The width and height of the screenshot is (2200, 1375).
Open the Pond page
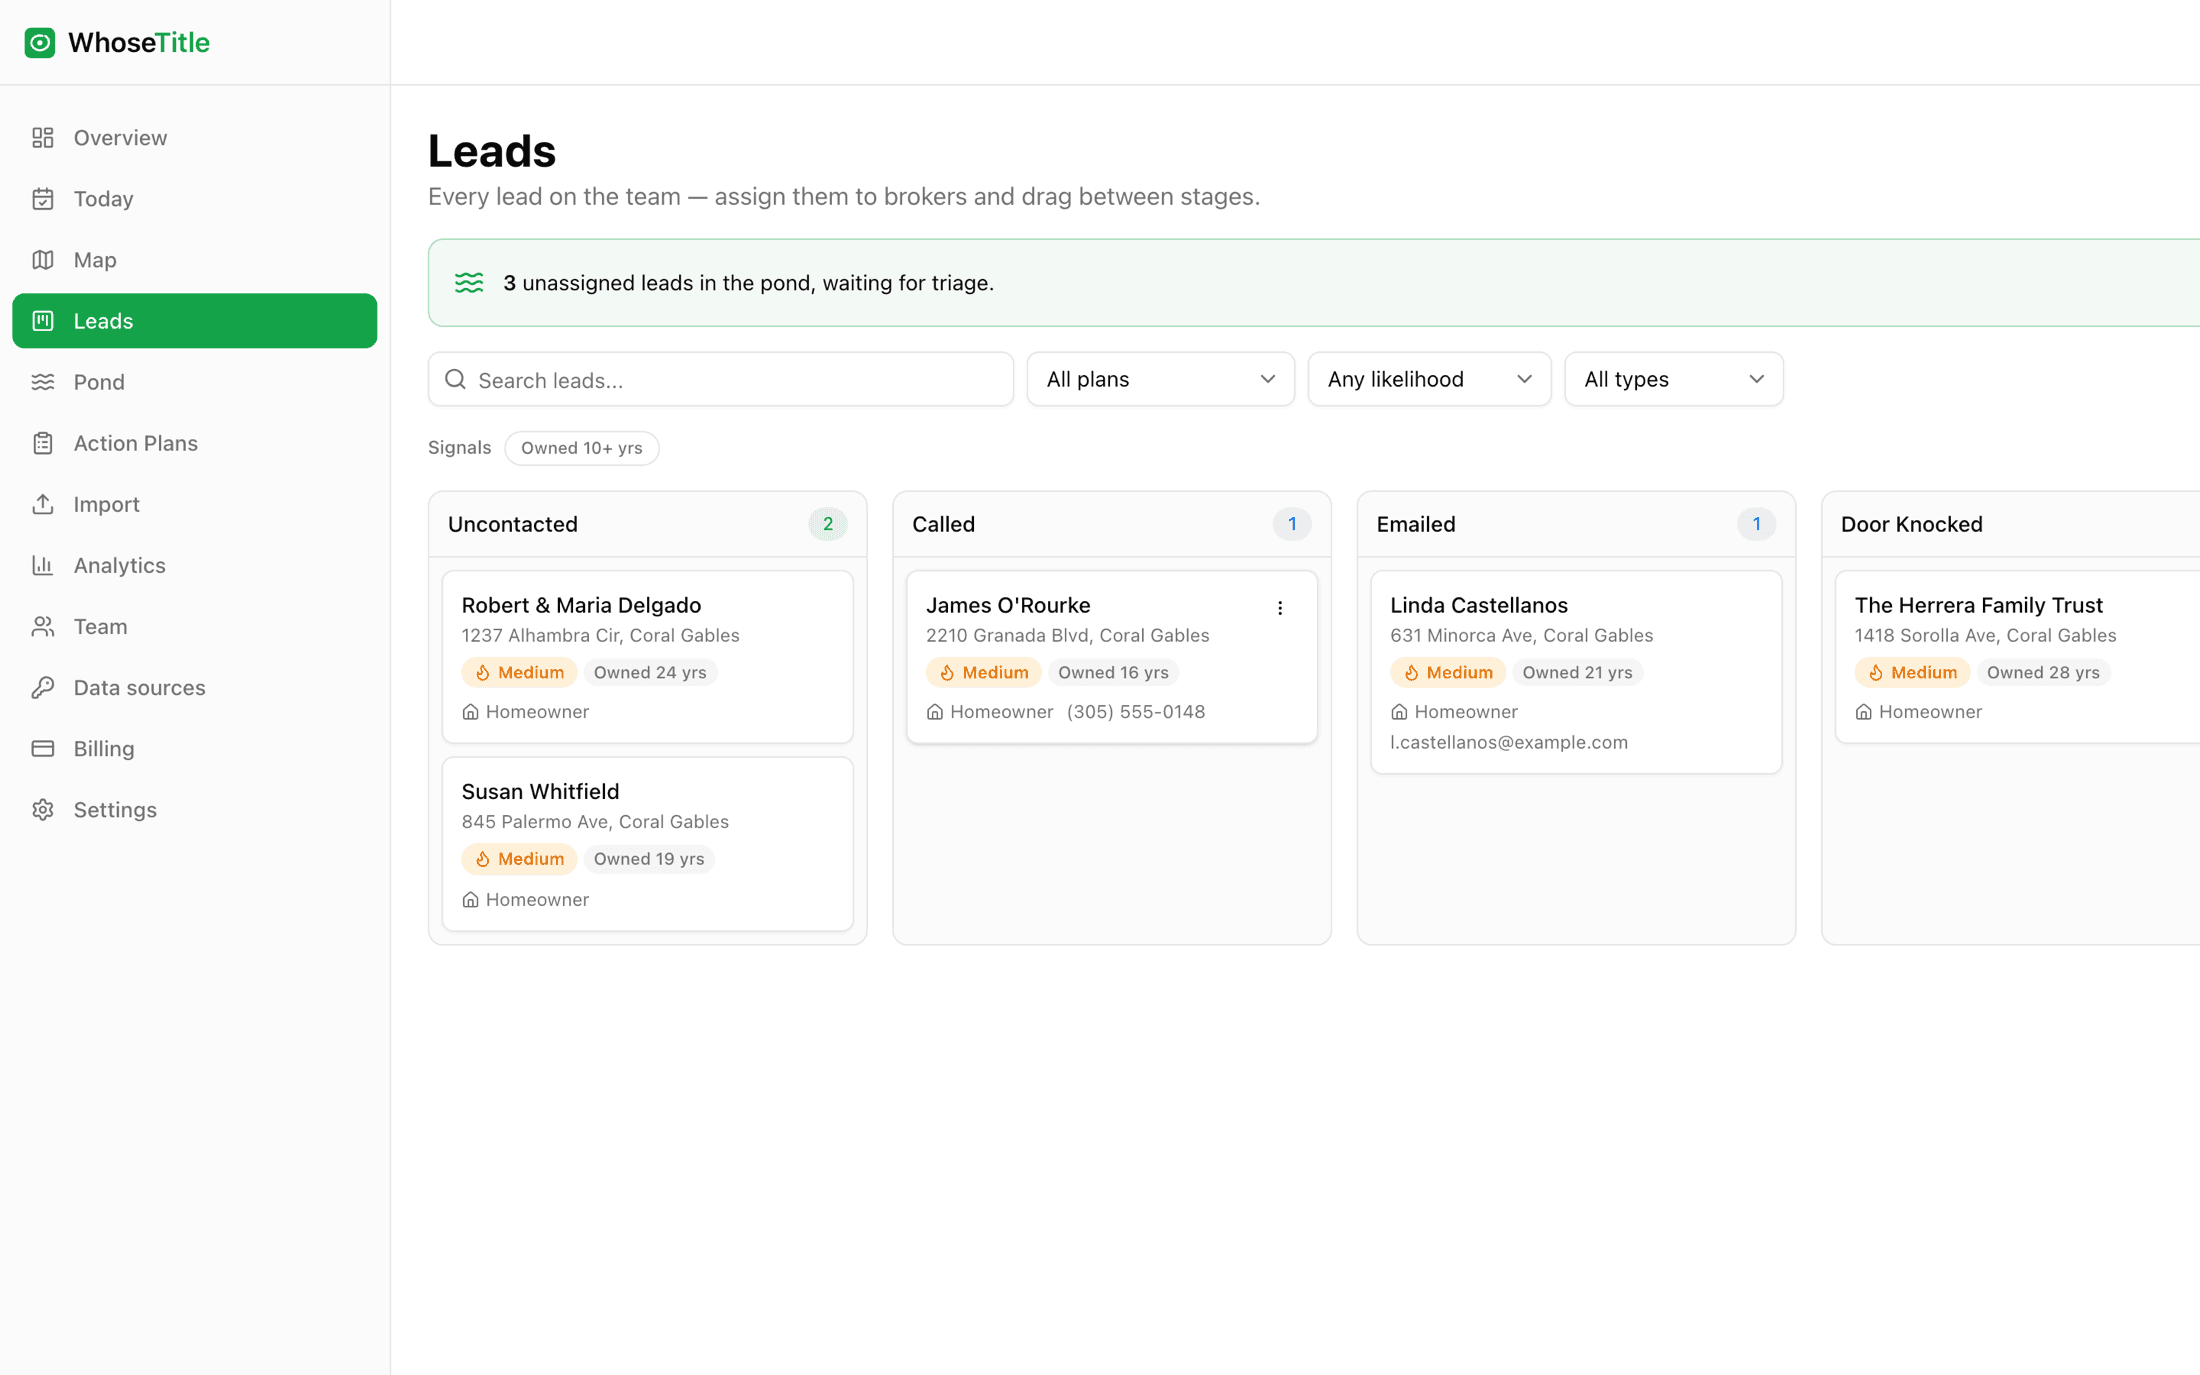click(194, 382)
